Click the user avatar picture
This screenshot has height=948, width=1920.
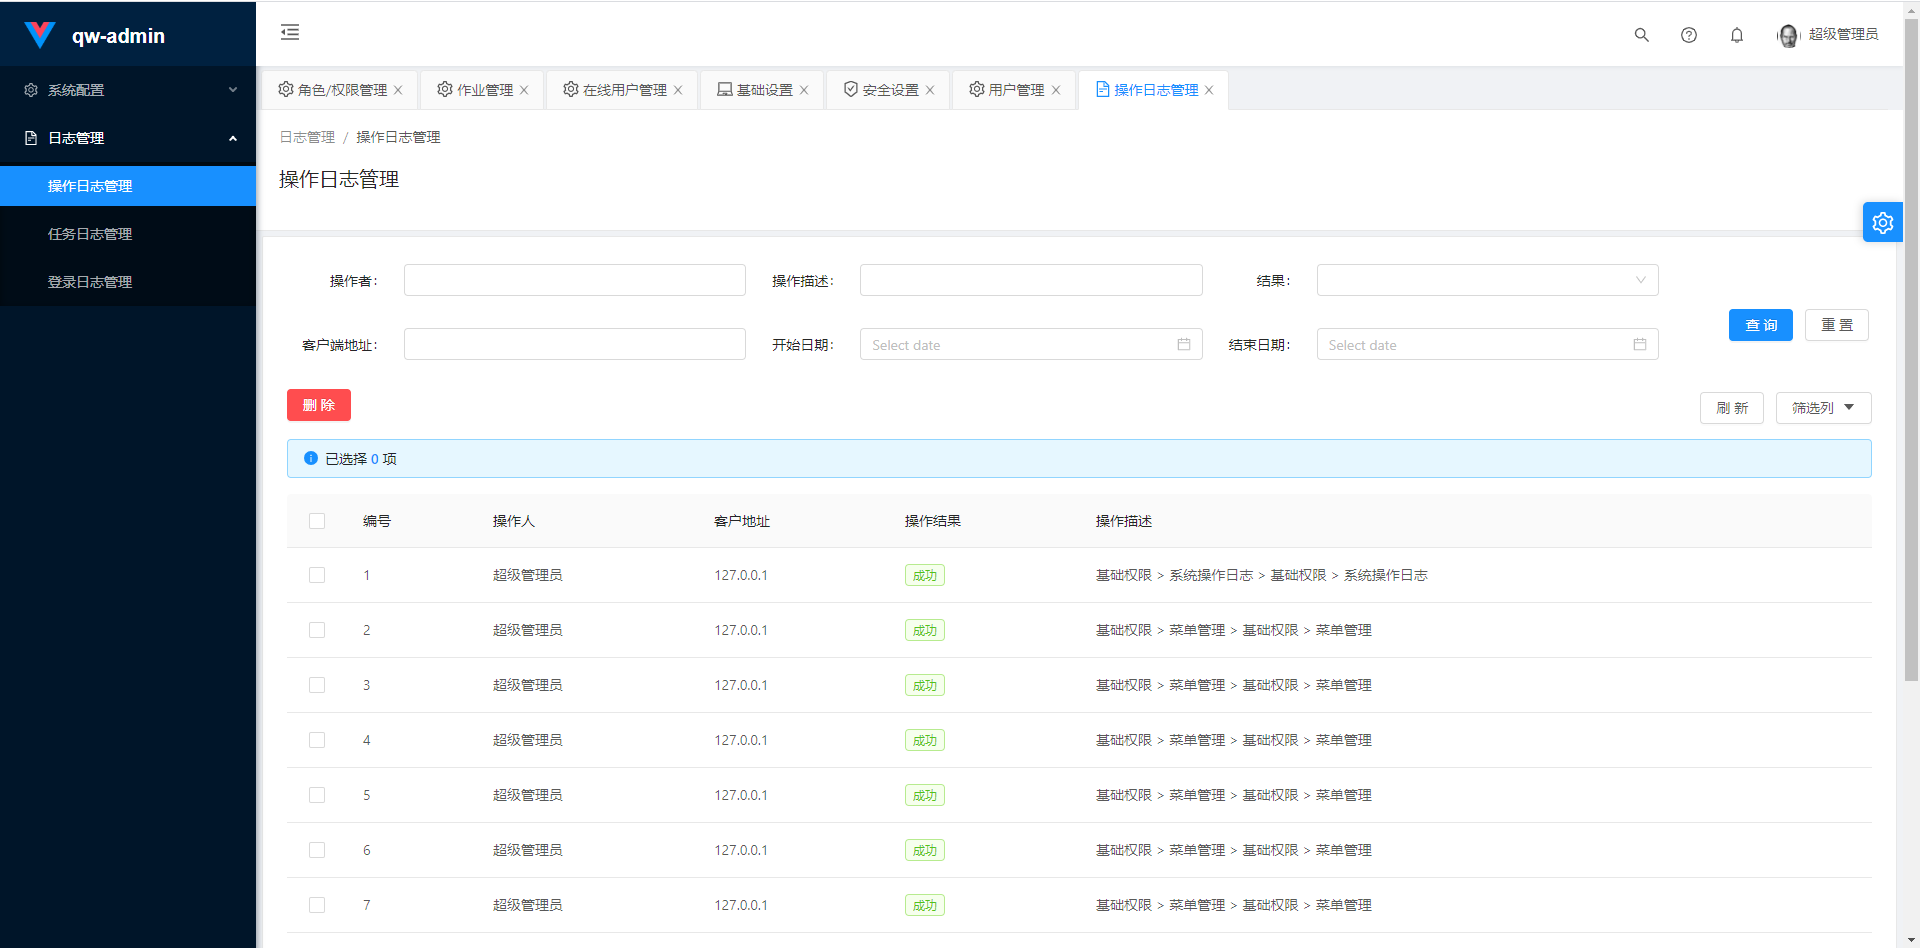pyautogui.click(x=1788, y=36)
